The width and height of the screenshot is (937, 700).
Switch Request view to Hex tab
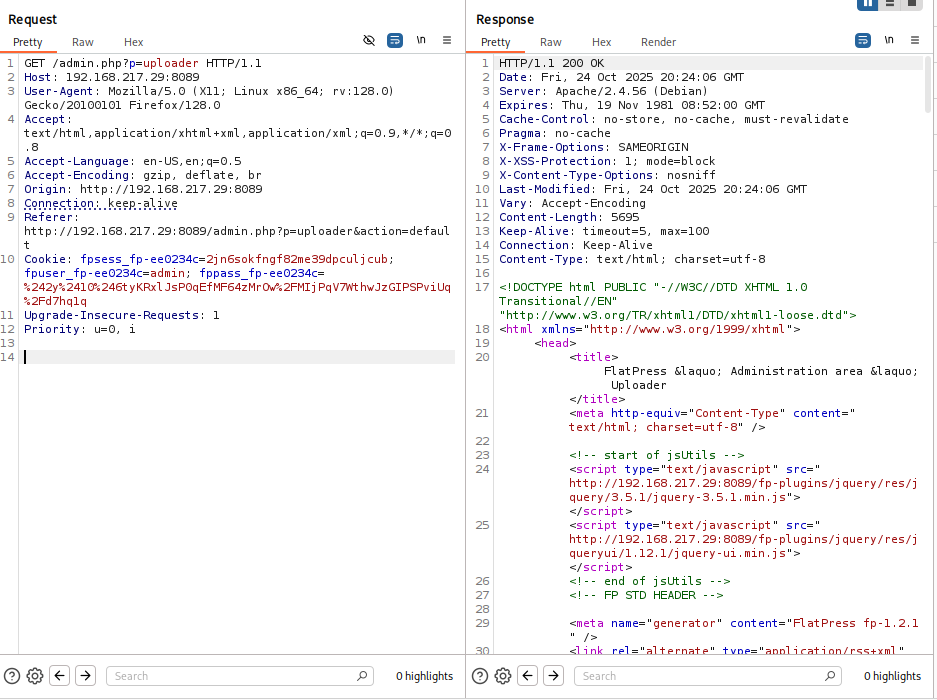tap(134, 42)
